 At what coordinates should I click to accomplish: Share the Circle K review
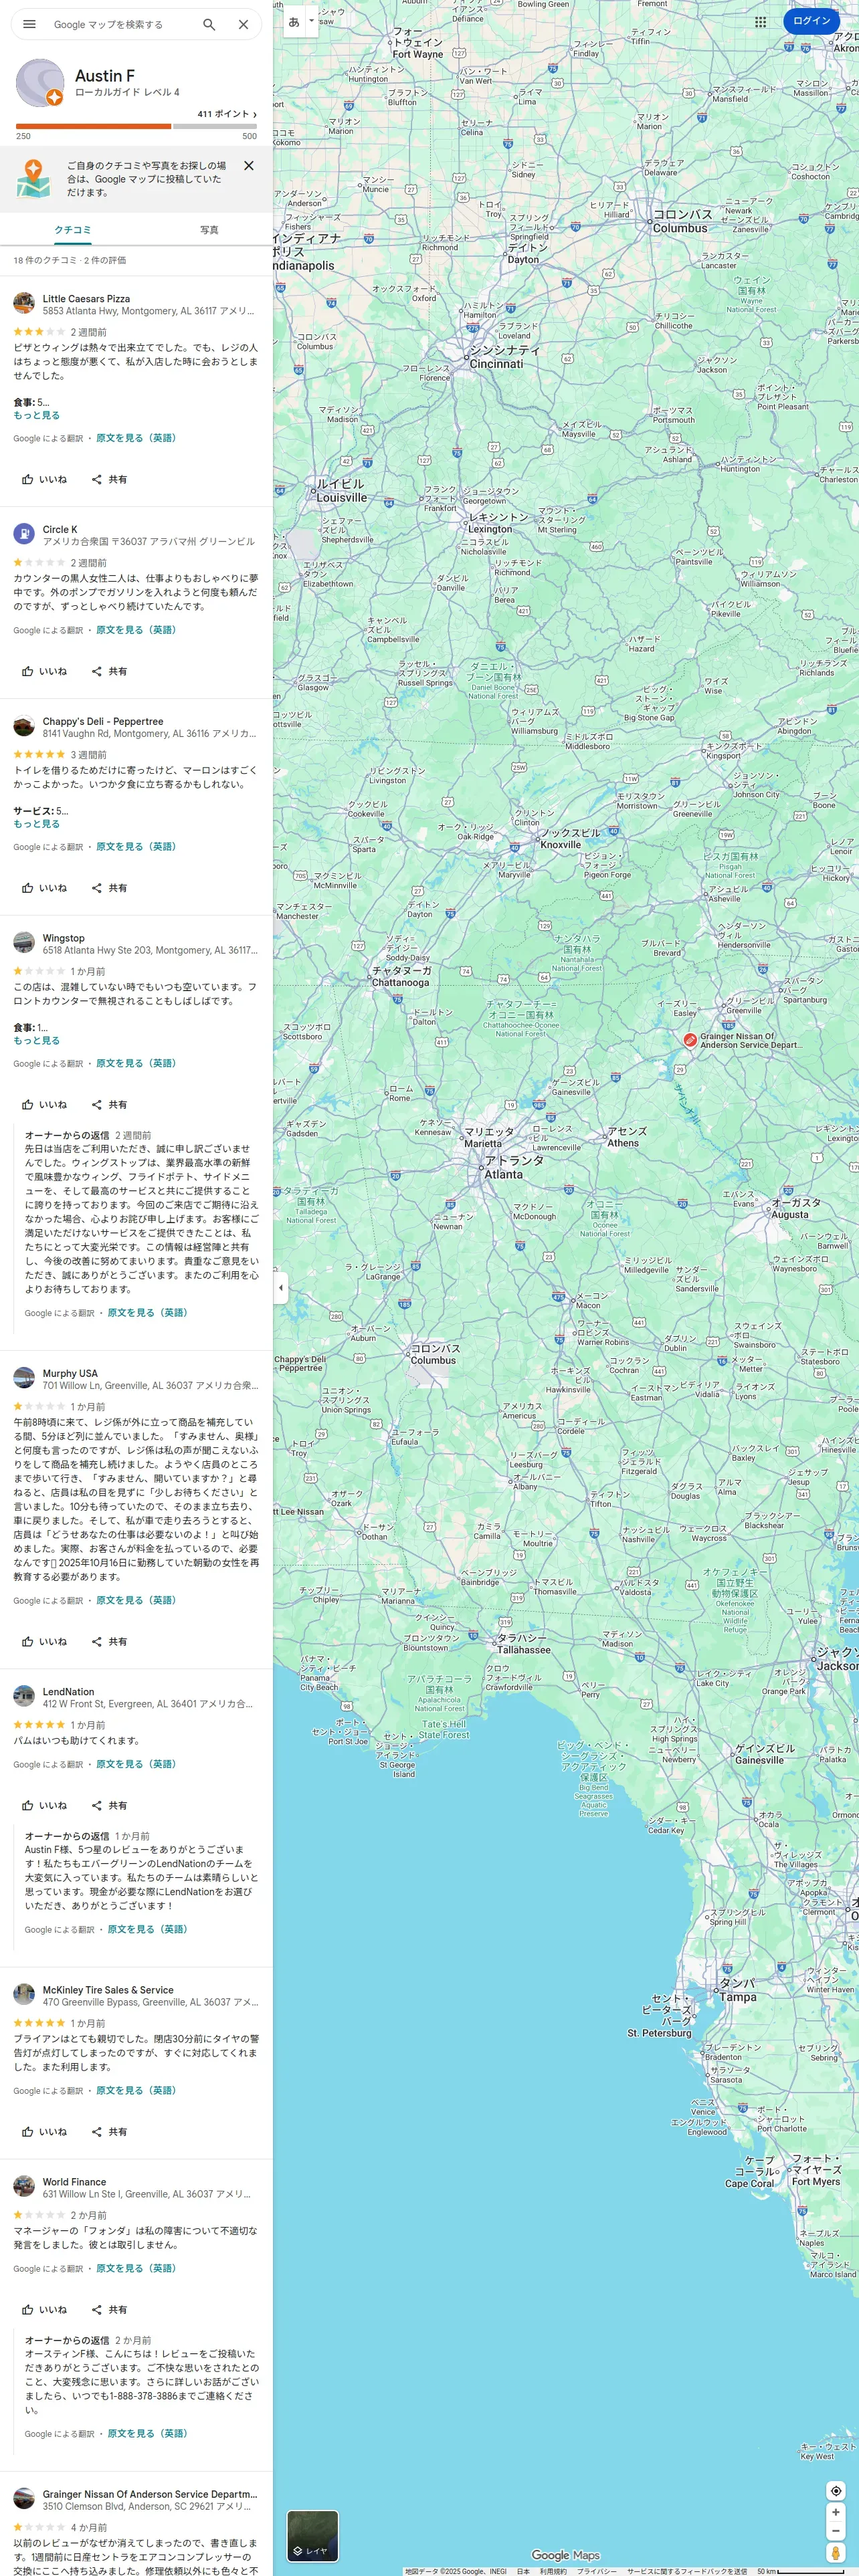(x=109, y=671)
